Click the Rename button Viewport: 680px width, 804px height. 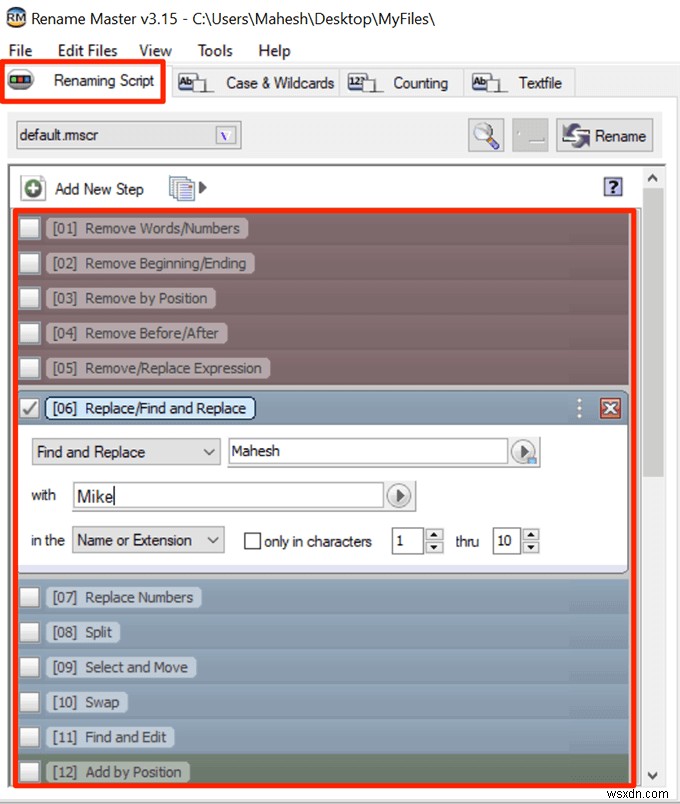click(605, 135)
